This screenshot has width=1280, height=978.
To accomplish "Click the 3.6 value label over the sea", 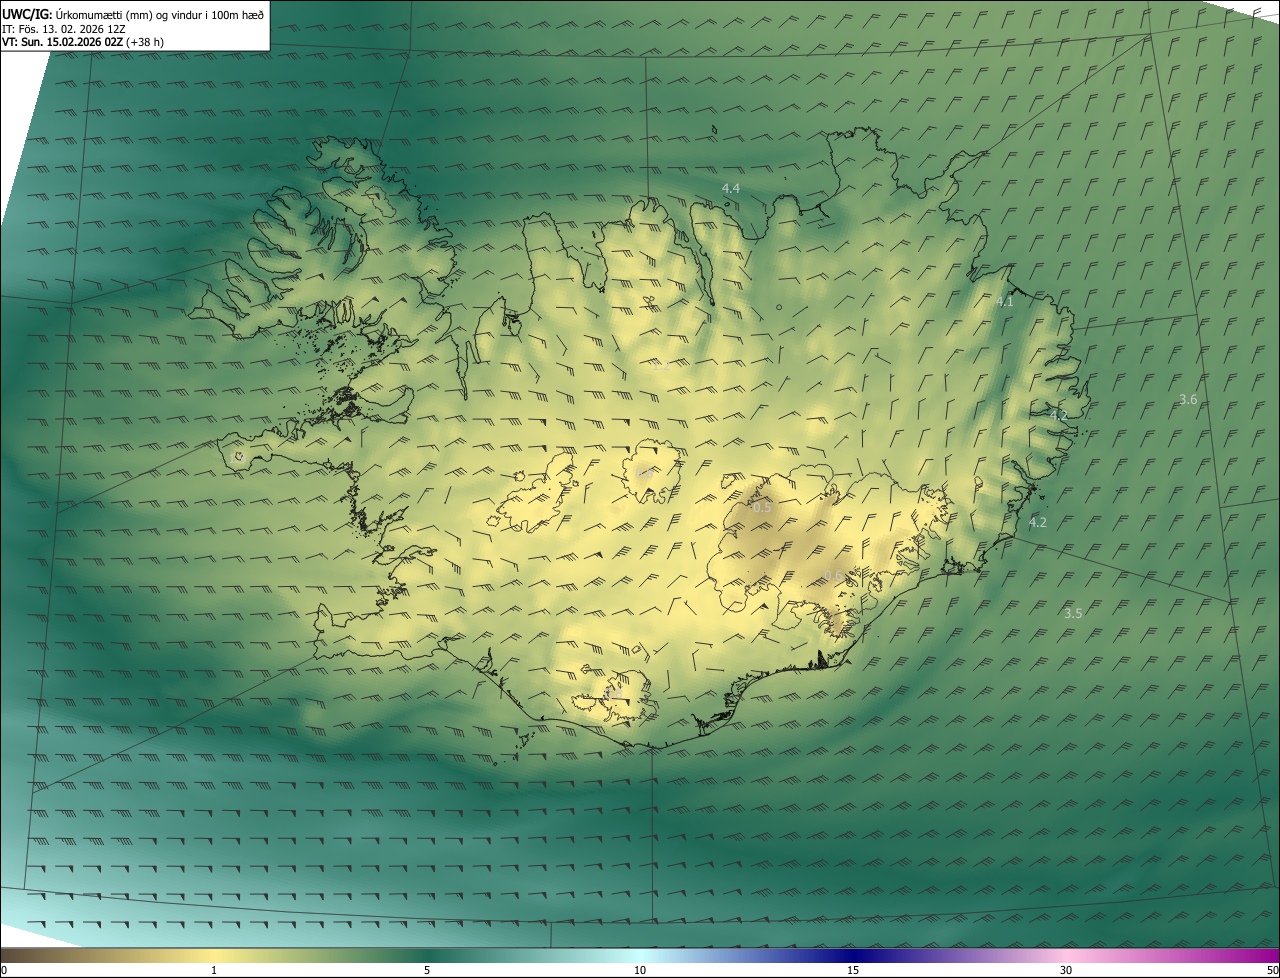I will click(1187, 399).
